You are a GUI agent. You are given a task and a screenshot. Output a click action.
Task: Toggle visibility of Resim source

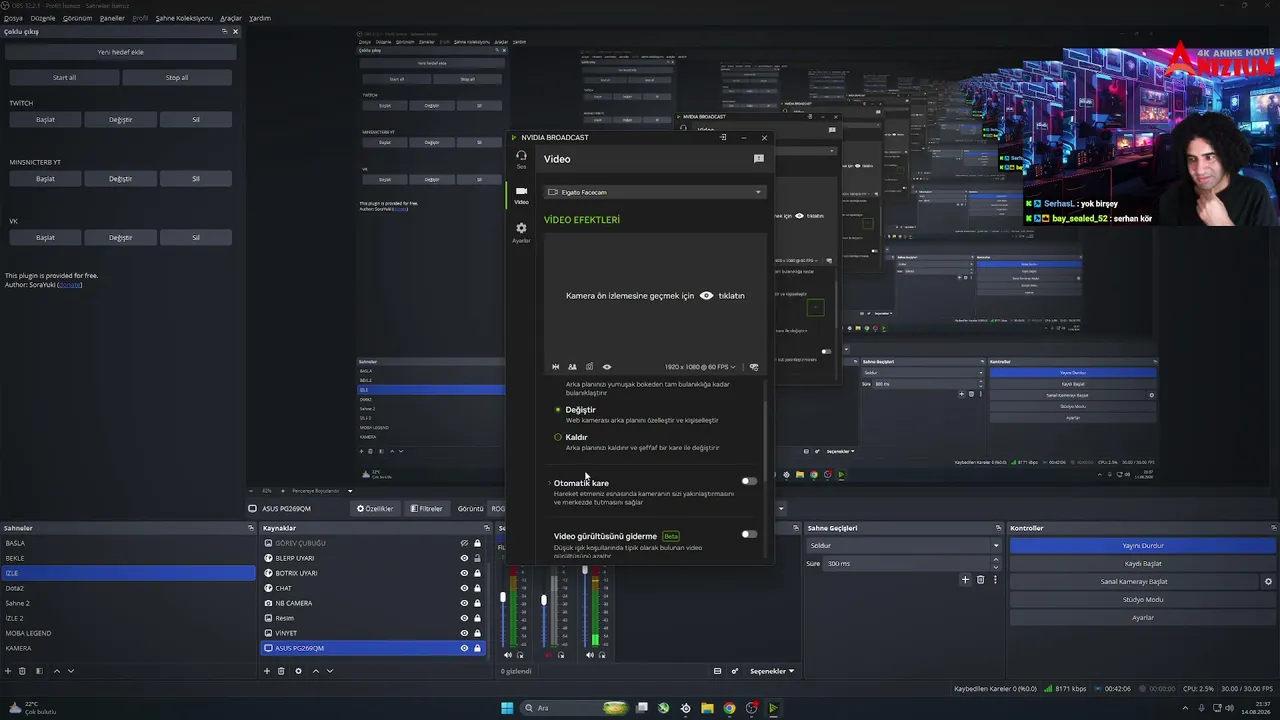pyautogui.click(x=464, y=618)
